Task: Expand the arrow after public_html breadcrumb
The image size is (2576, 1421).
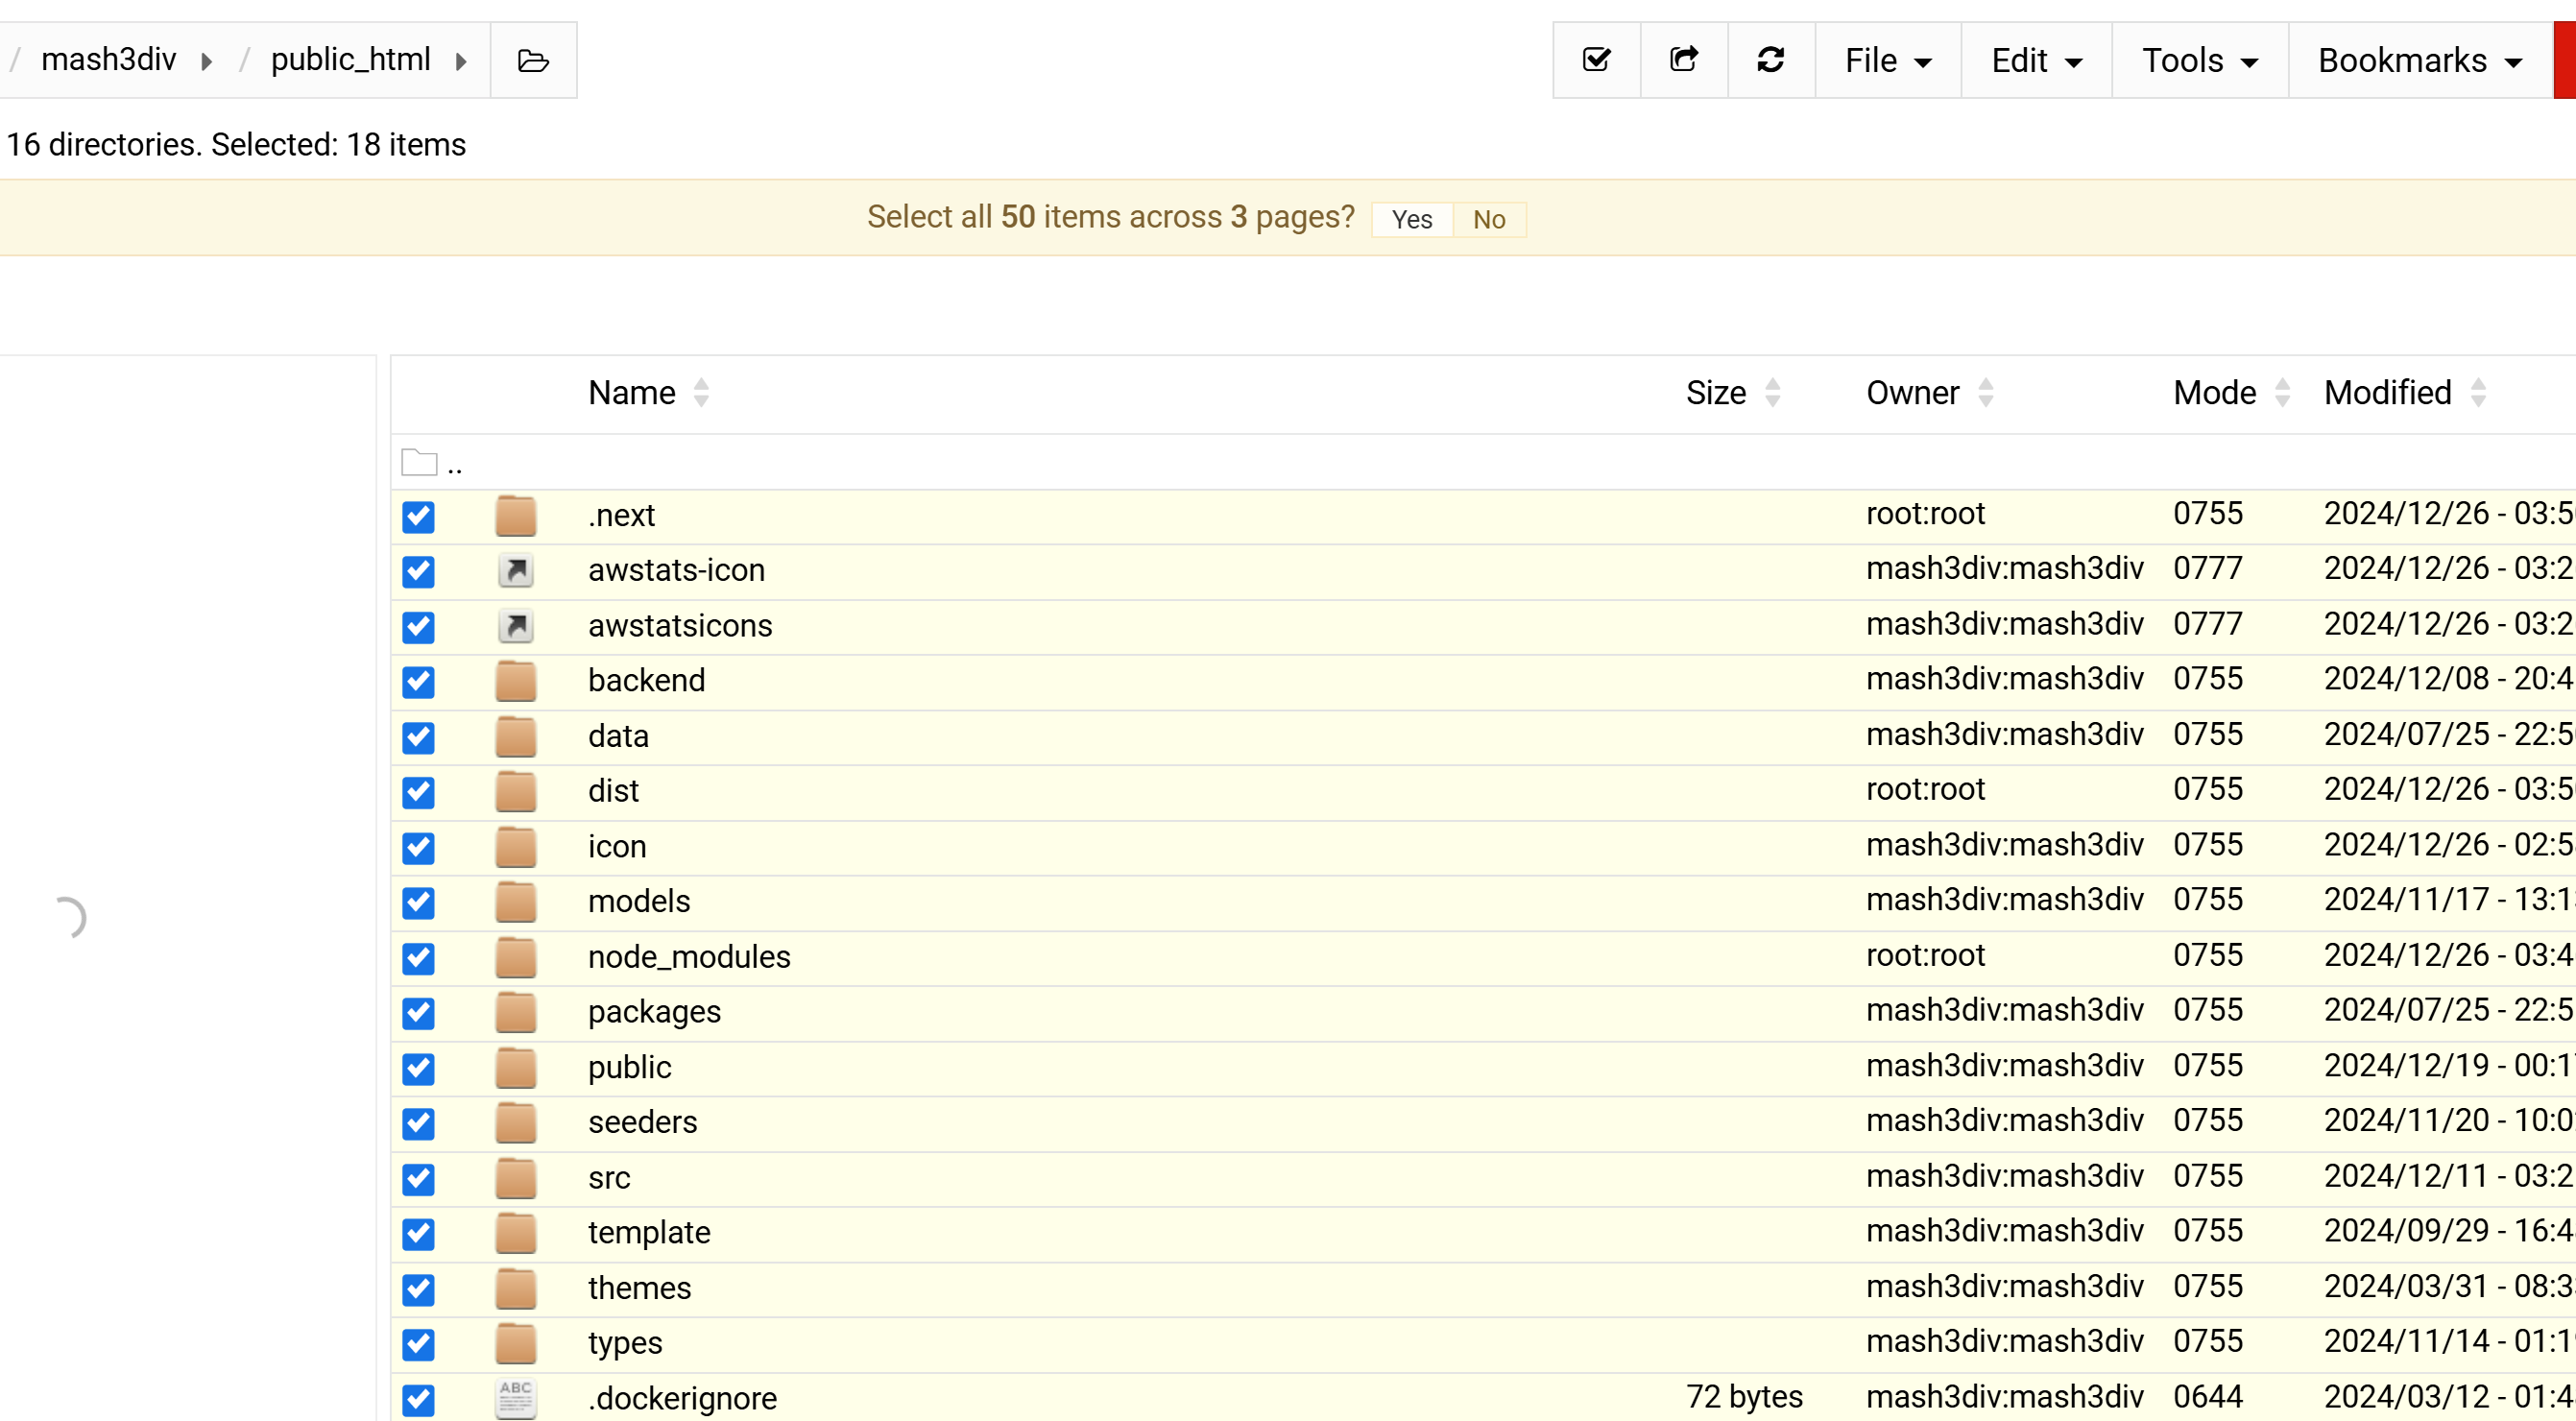Action: (461, 61)
